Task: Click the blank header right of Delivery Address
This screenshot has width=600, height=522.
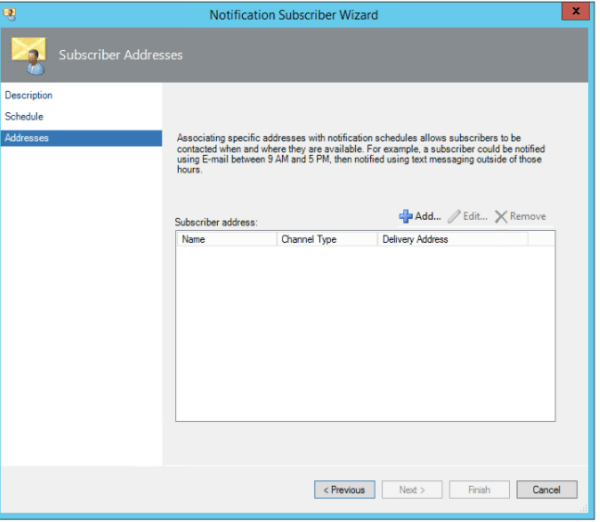Action: click(541, 240)
